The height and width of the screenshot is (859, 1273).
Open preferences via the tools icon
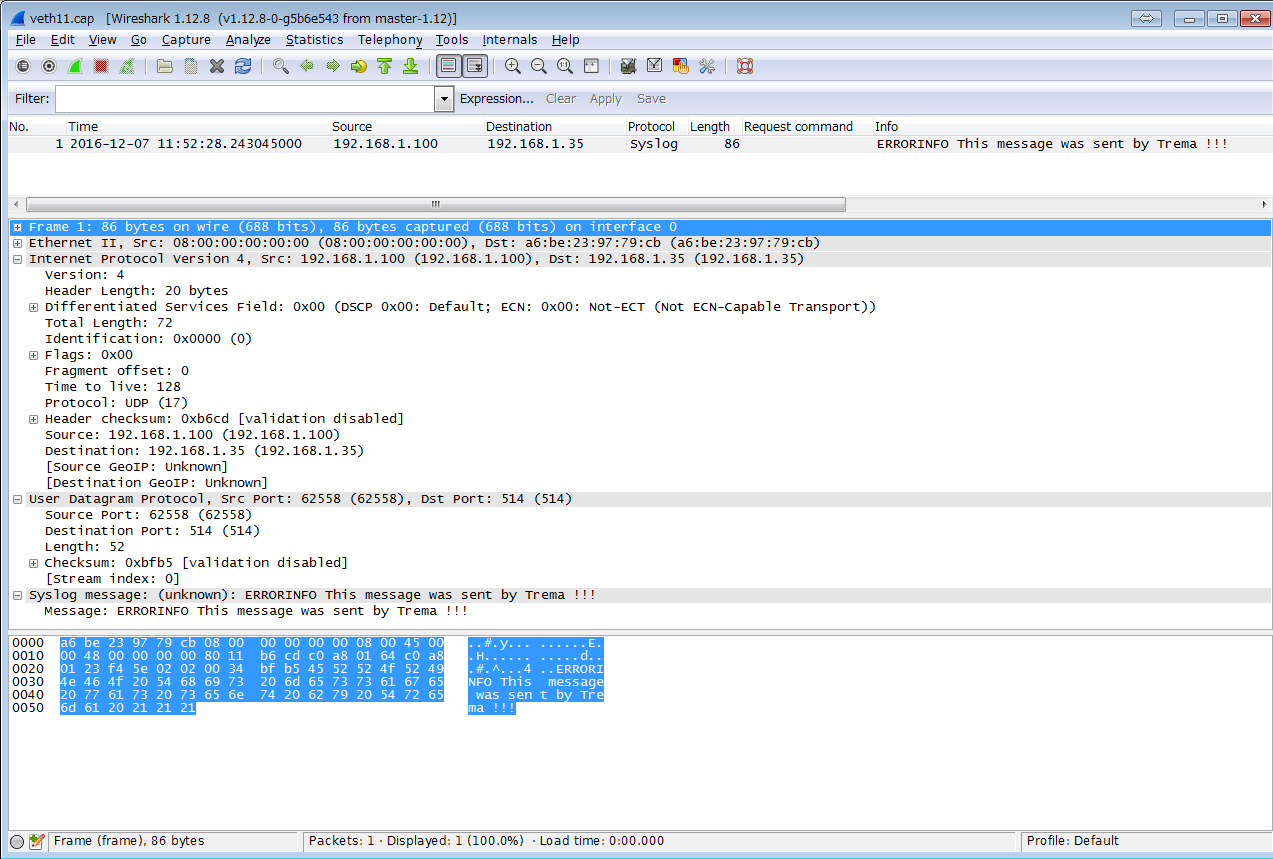point(707,67)
